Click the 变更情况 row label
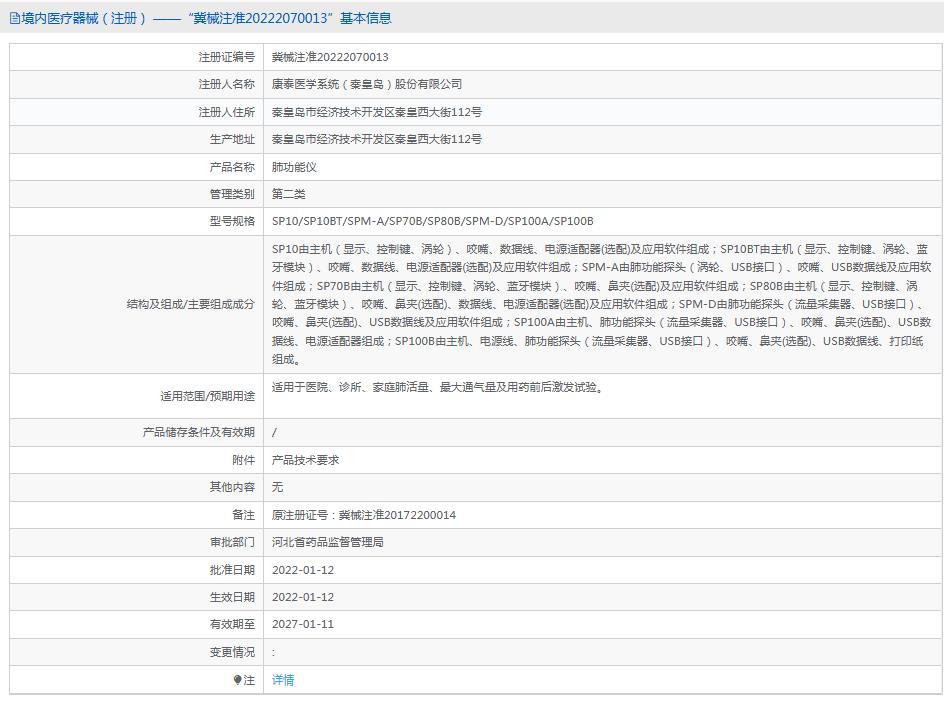 click(x=231, y=652)
